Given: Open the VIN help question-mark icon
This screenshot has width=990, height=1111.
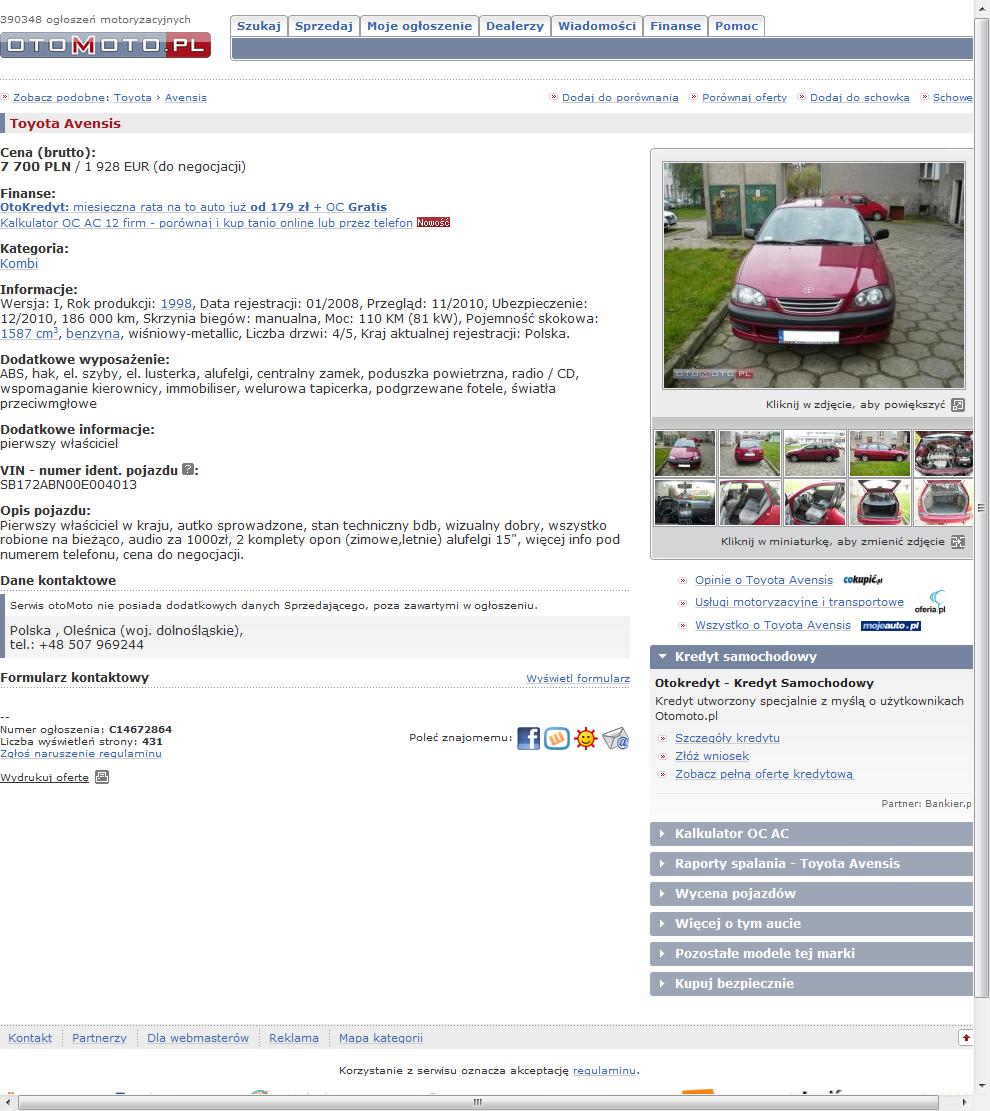Looking at the screenshot, I should [x=188, y=469].
